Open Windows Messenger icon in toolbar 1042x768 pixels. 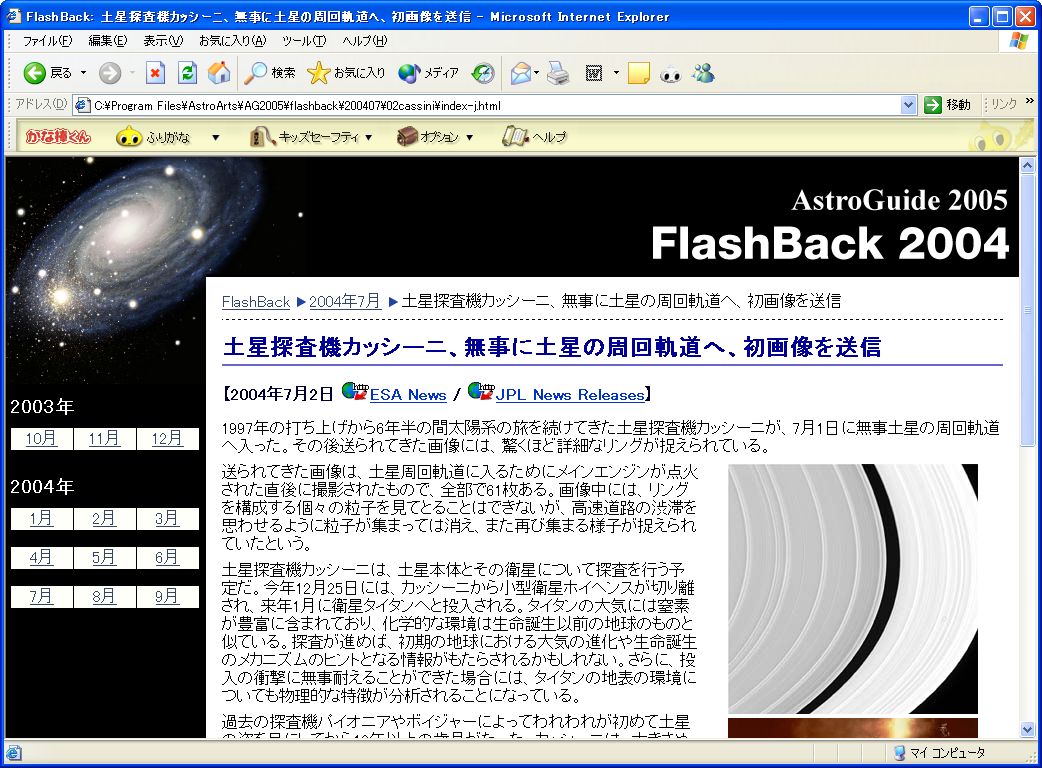(703, 73)
